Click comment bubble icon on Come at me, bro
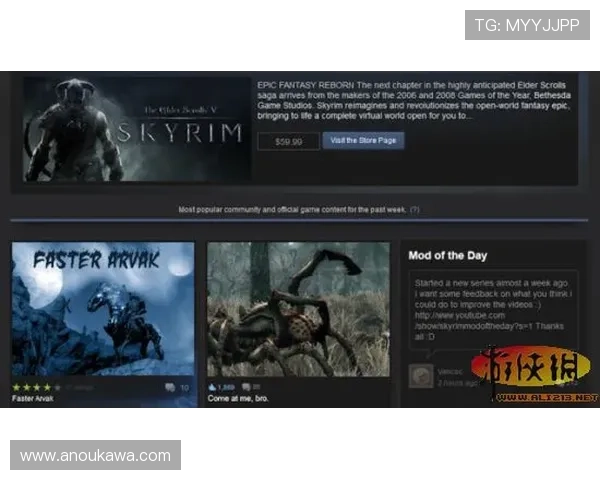 [244, 386]
